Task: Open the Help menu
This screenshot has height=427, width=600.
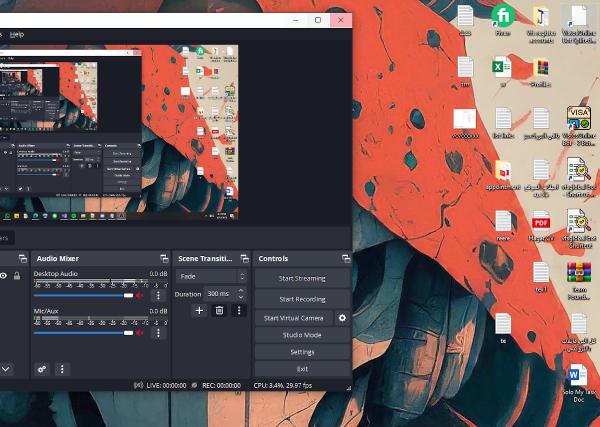Action: pyautogui.click(x=17, y=34)
